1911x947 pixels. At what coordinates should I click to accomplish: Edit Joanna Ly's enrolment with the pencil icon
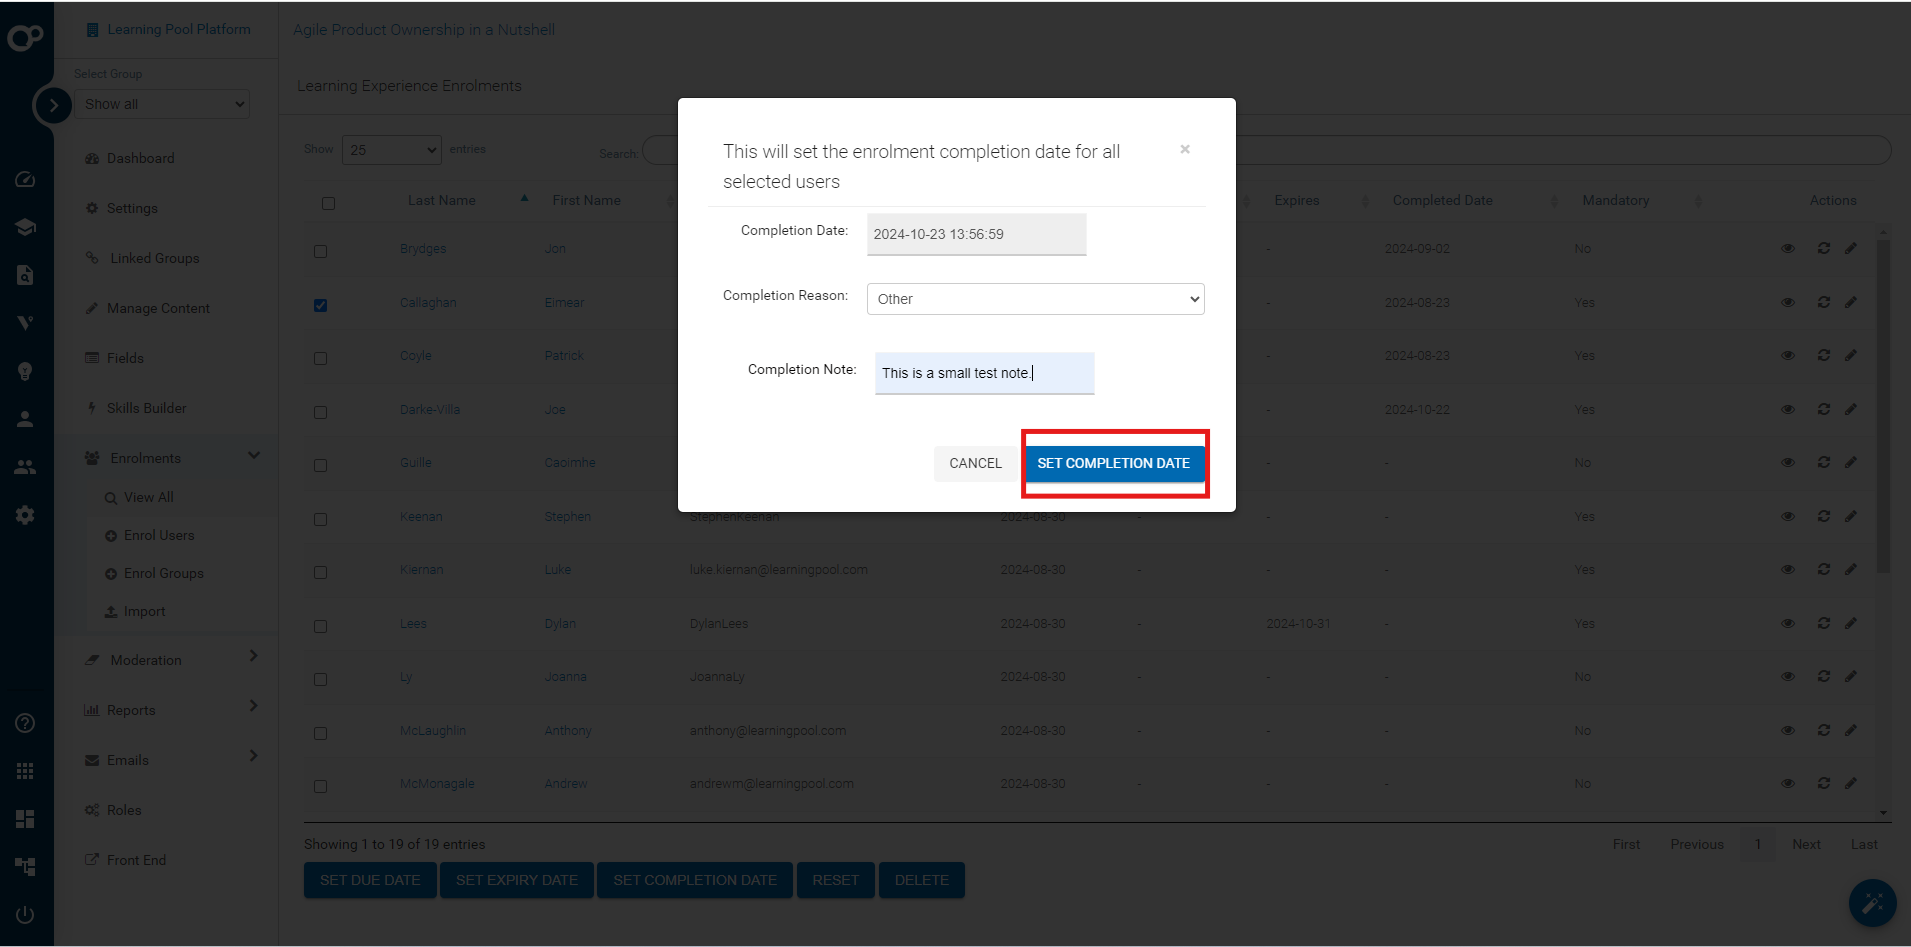(1851, 676)
